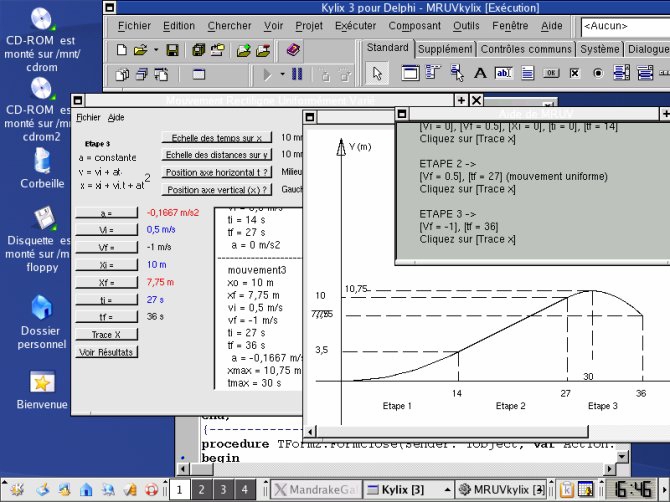Click Remove file from project icon
Image resolution: width=670 pixels, height=502 pixels.
pyautogui.click(x=263, y=50)
